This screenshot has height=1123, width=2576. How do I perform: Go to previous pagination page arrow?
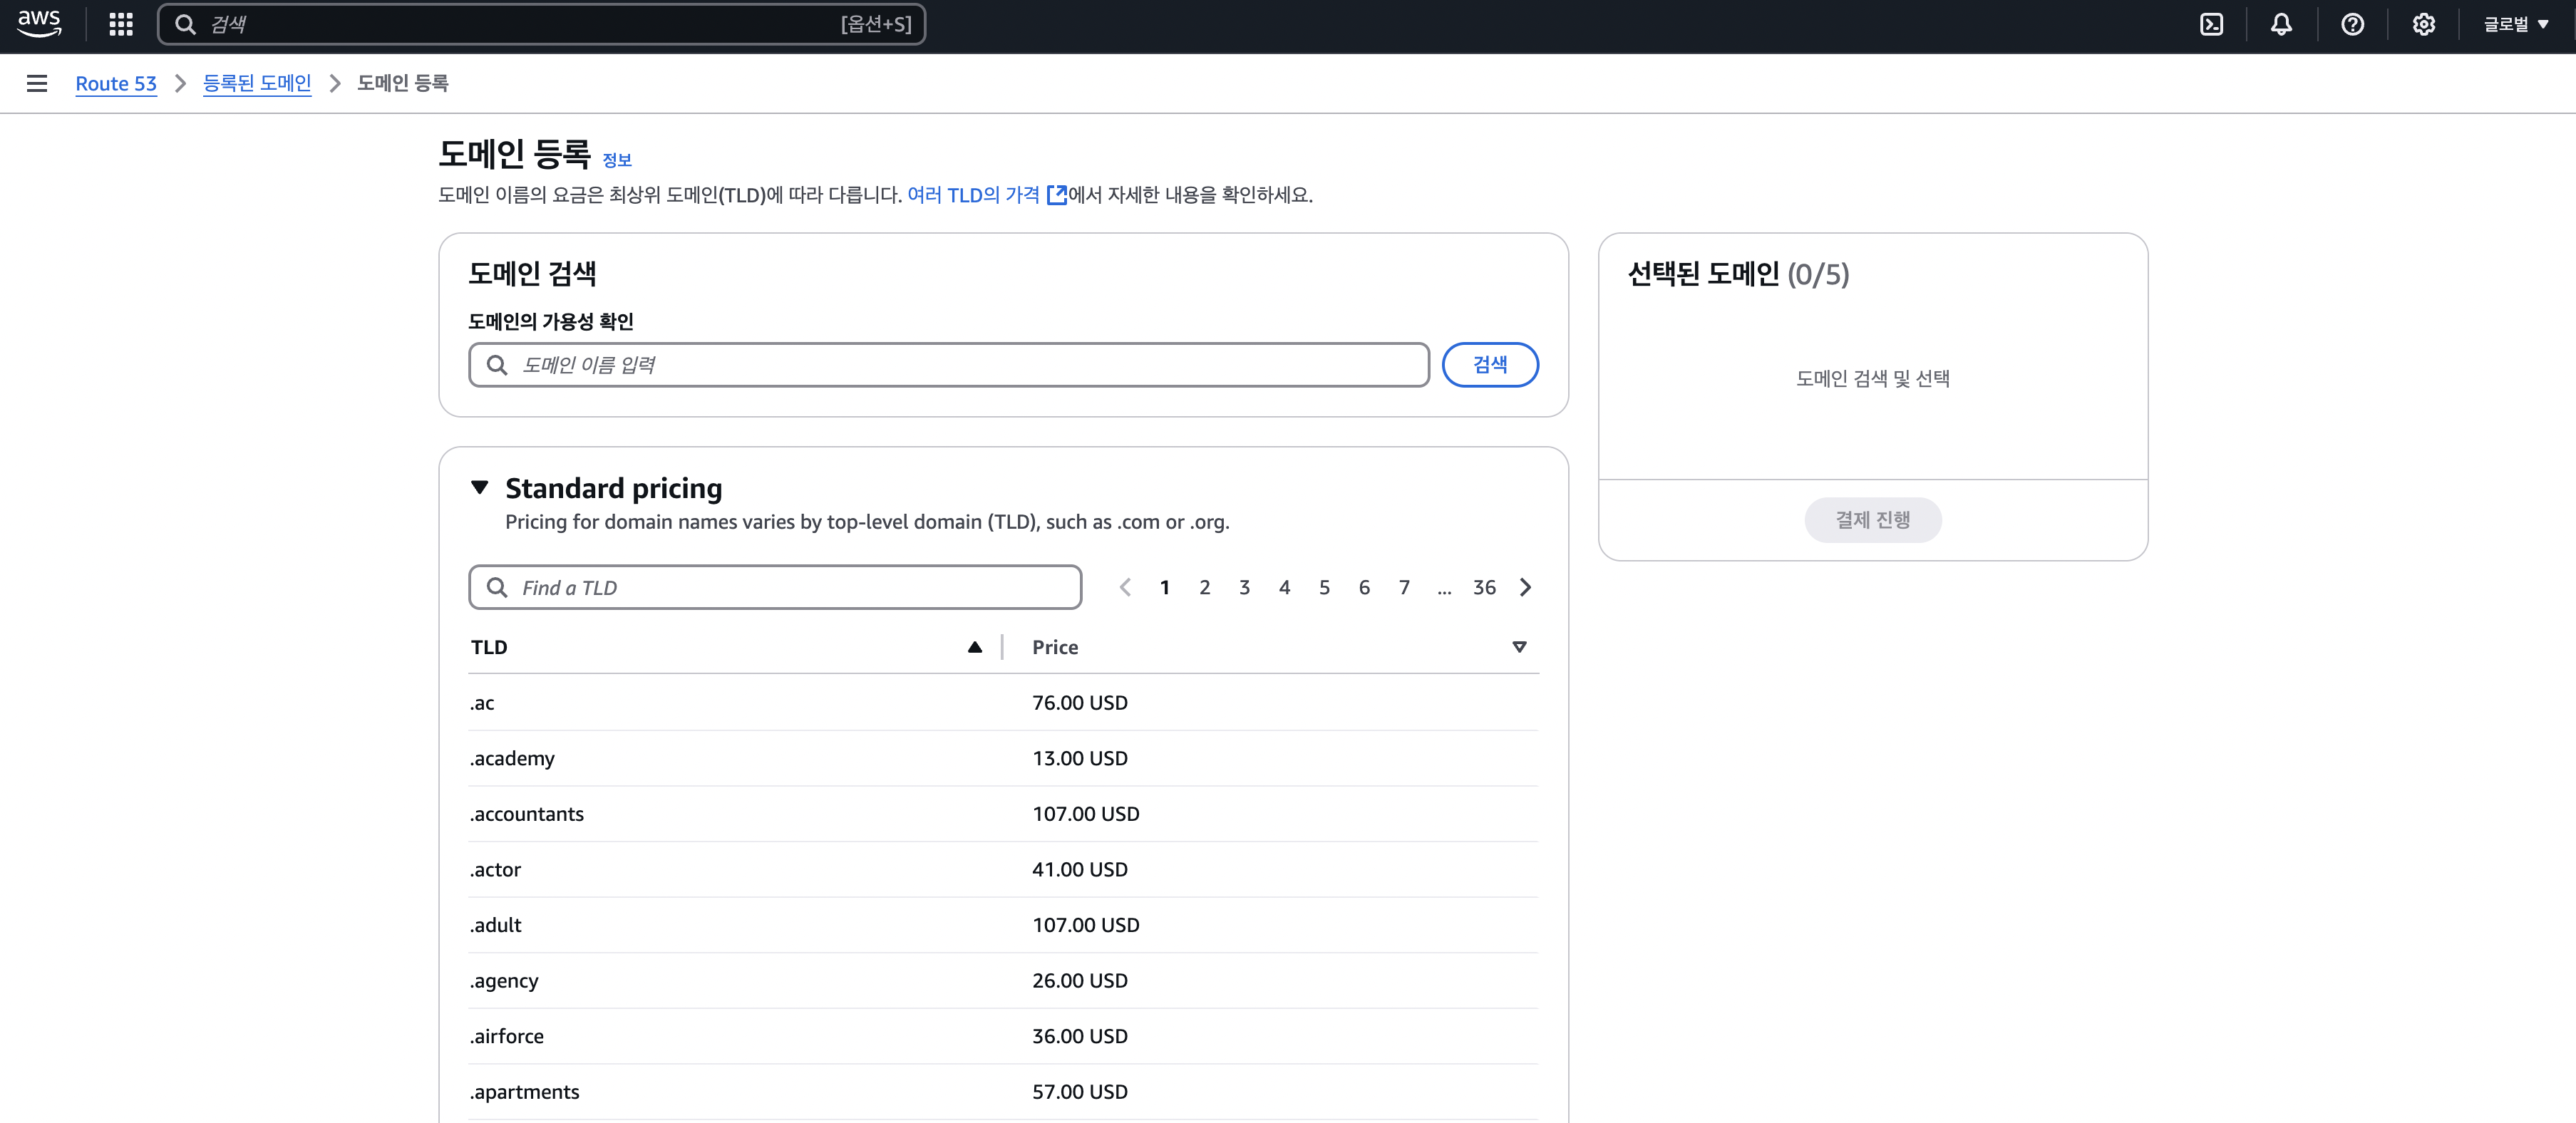coord(1125,588)
